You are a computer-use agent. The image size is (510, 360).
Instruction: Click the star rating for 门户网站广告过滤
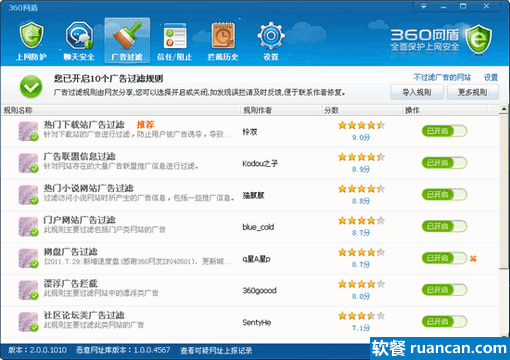pos(361,220)
